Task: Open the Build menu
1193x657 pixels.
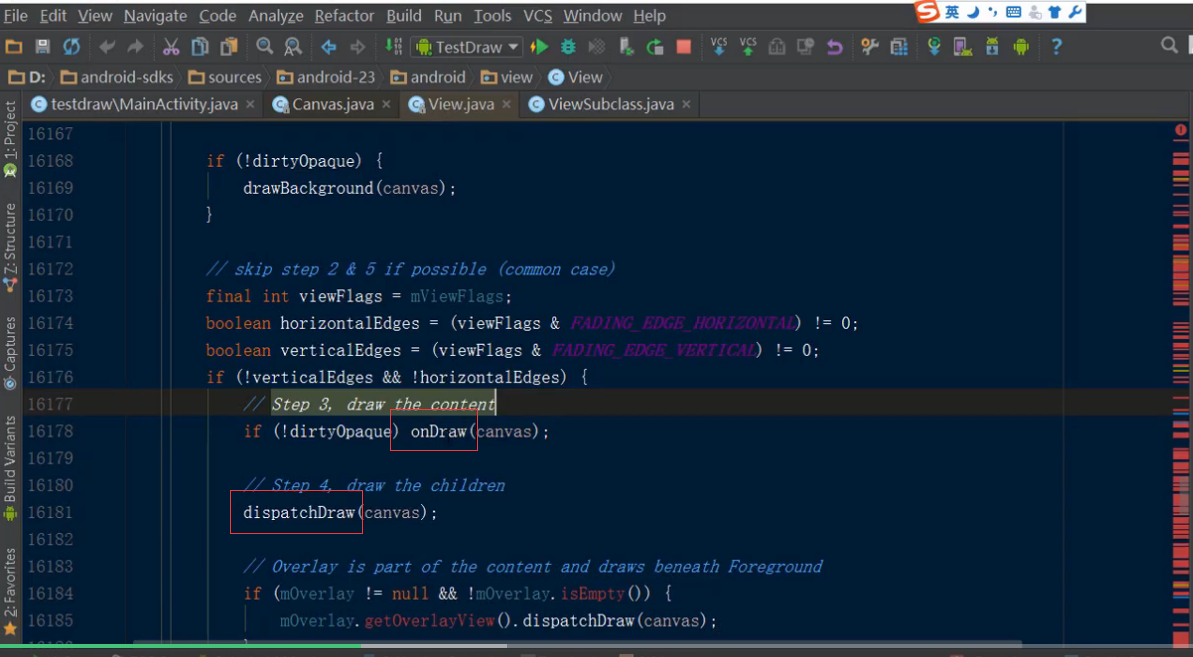Action: click(404, 15)
